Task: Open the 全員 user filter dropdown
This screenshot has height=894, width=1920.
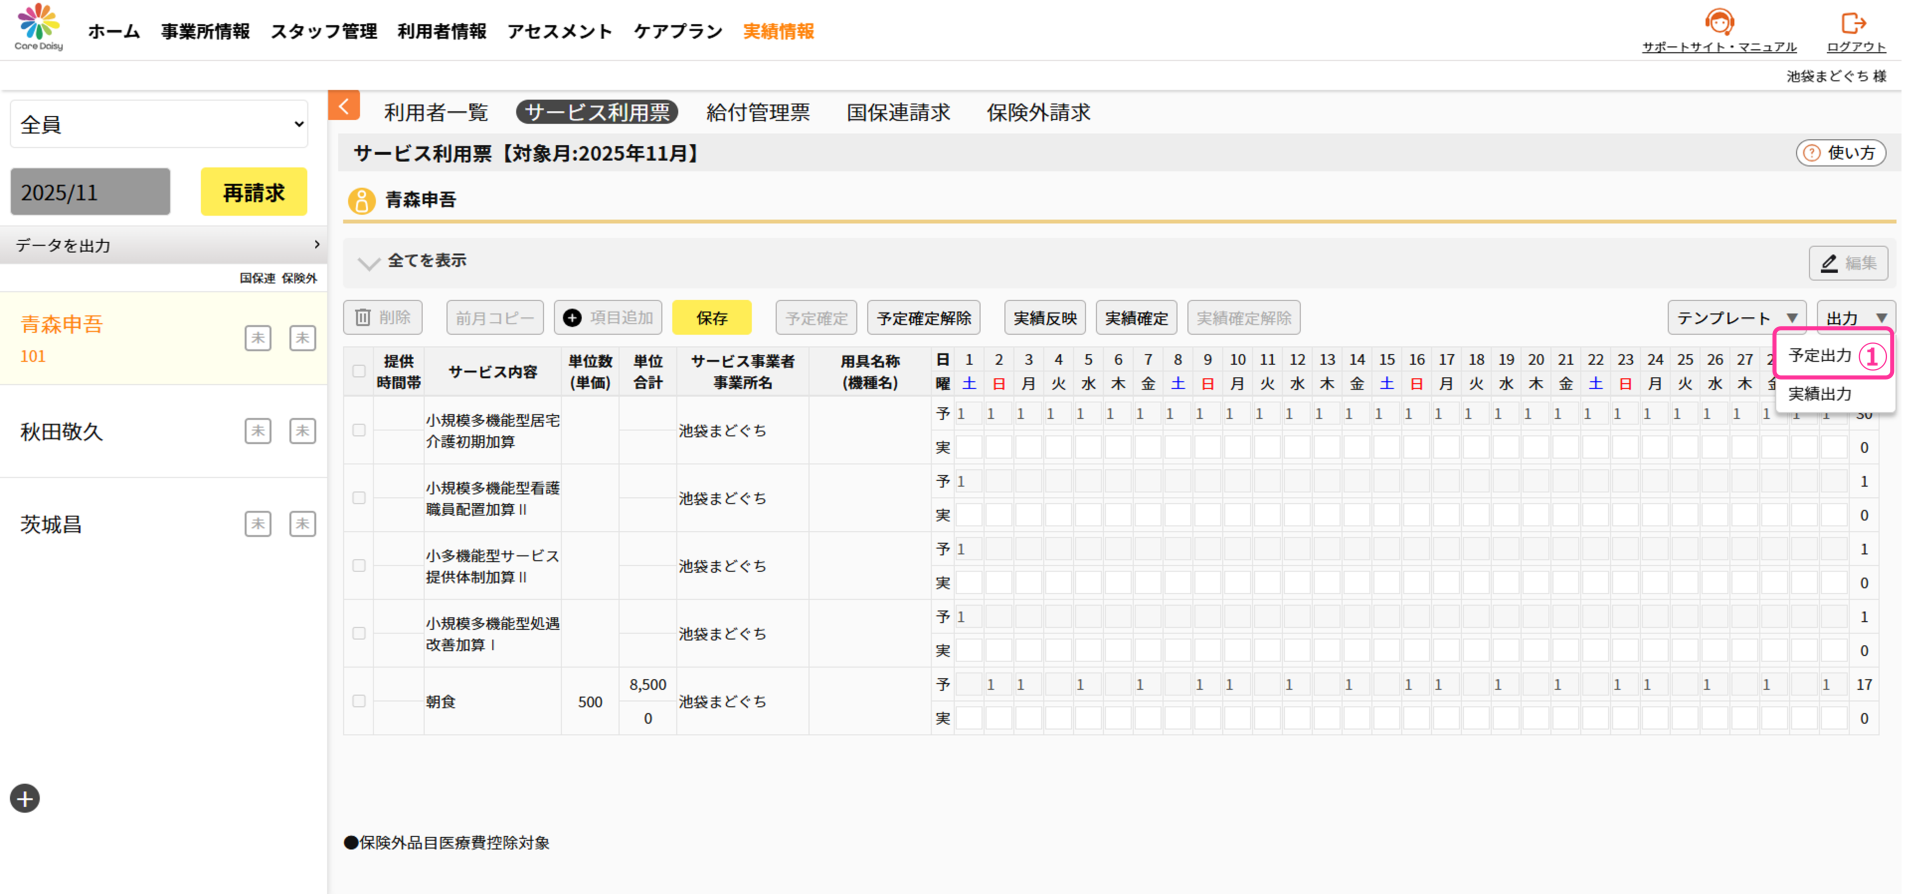Action: [x=159, y=125]
